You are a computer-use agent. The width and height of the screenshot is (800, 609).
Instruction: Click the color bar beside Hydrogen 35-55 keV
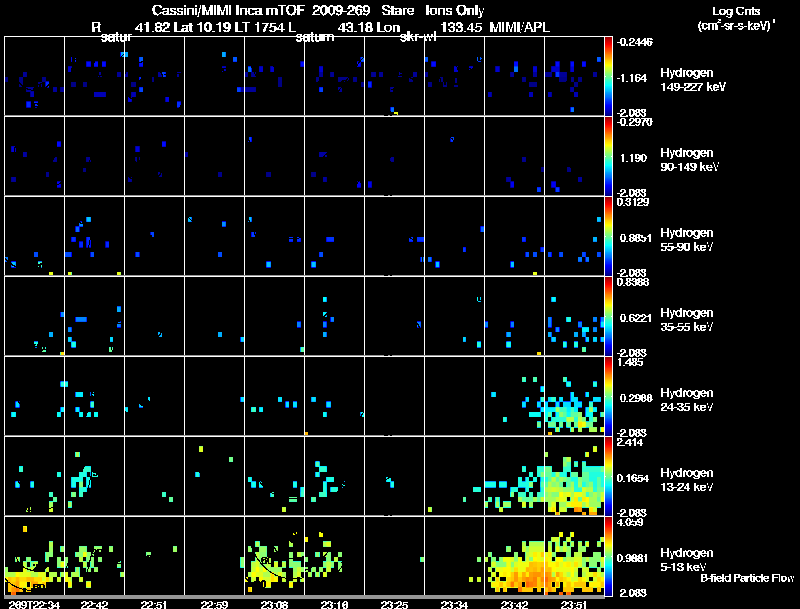point(608,316)
